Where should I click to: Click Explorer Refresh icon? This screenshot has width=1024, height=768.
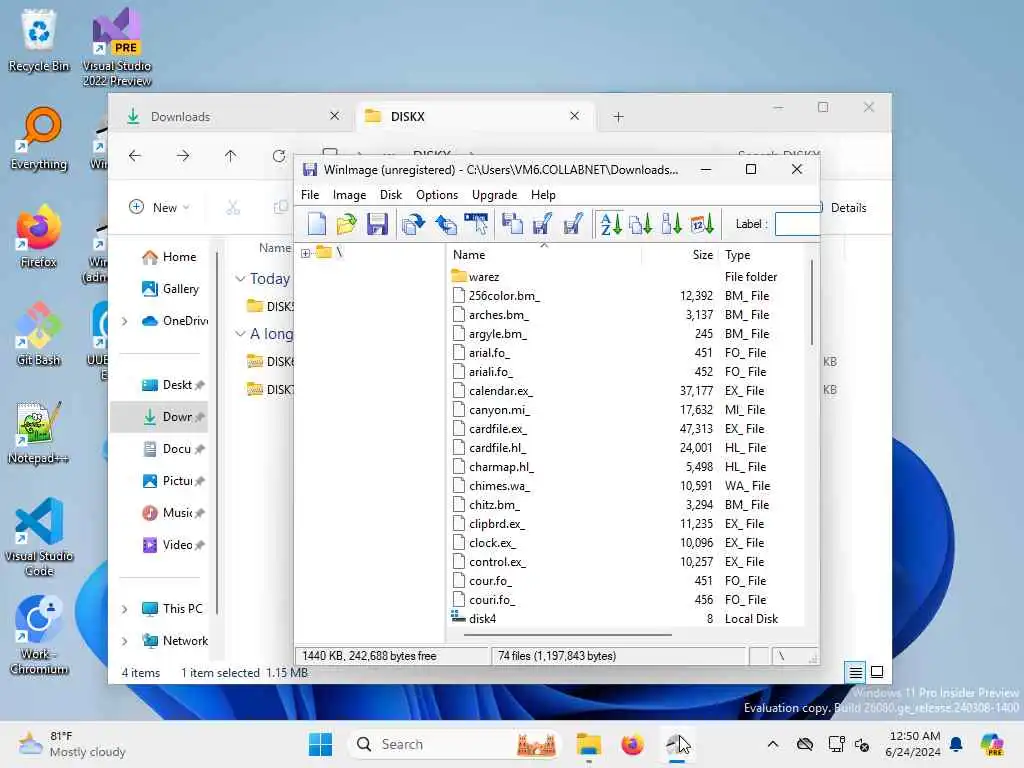click(x=279, y=155)
